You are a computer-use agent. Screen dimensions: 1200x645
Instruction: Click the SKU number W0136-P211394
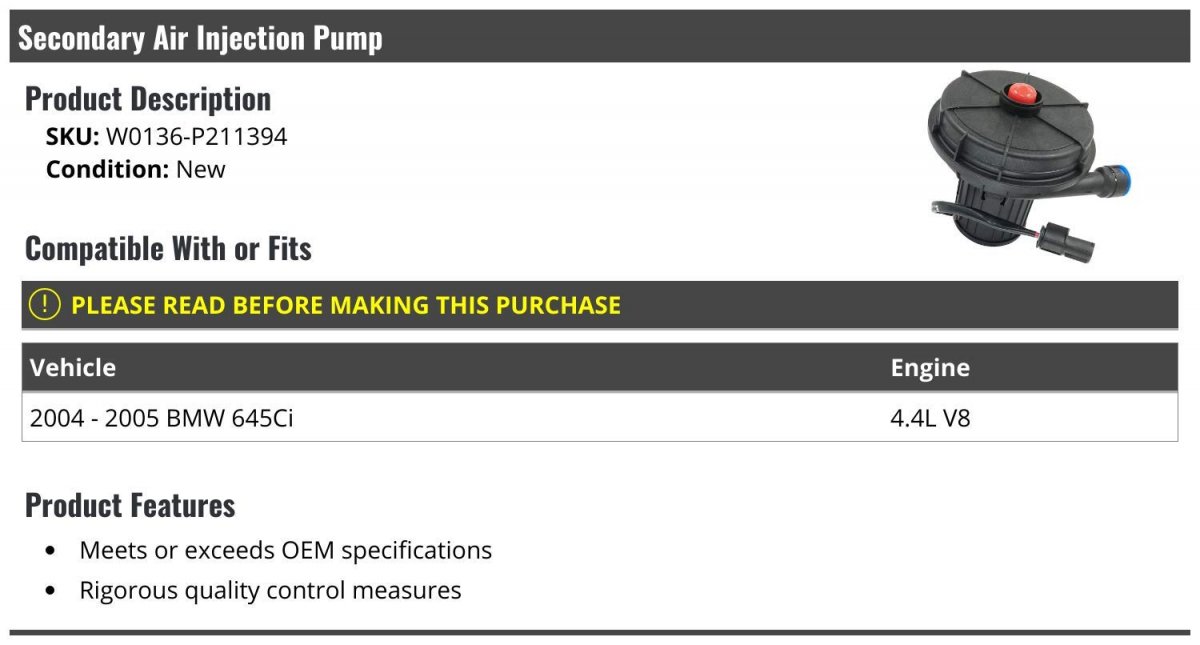tap(196, 137)
